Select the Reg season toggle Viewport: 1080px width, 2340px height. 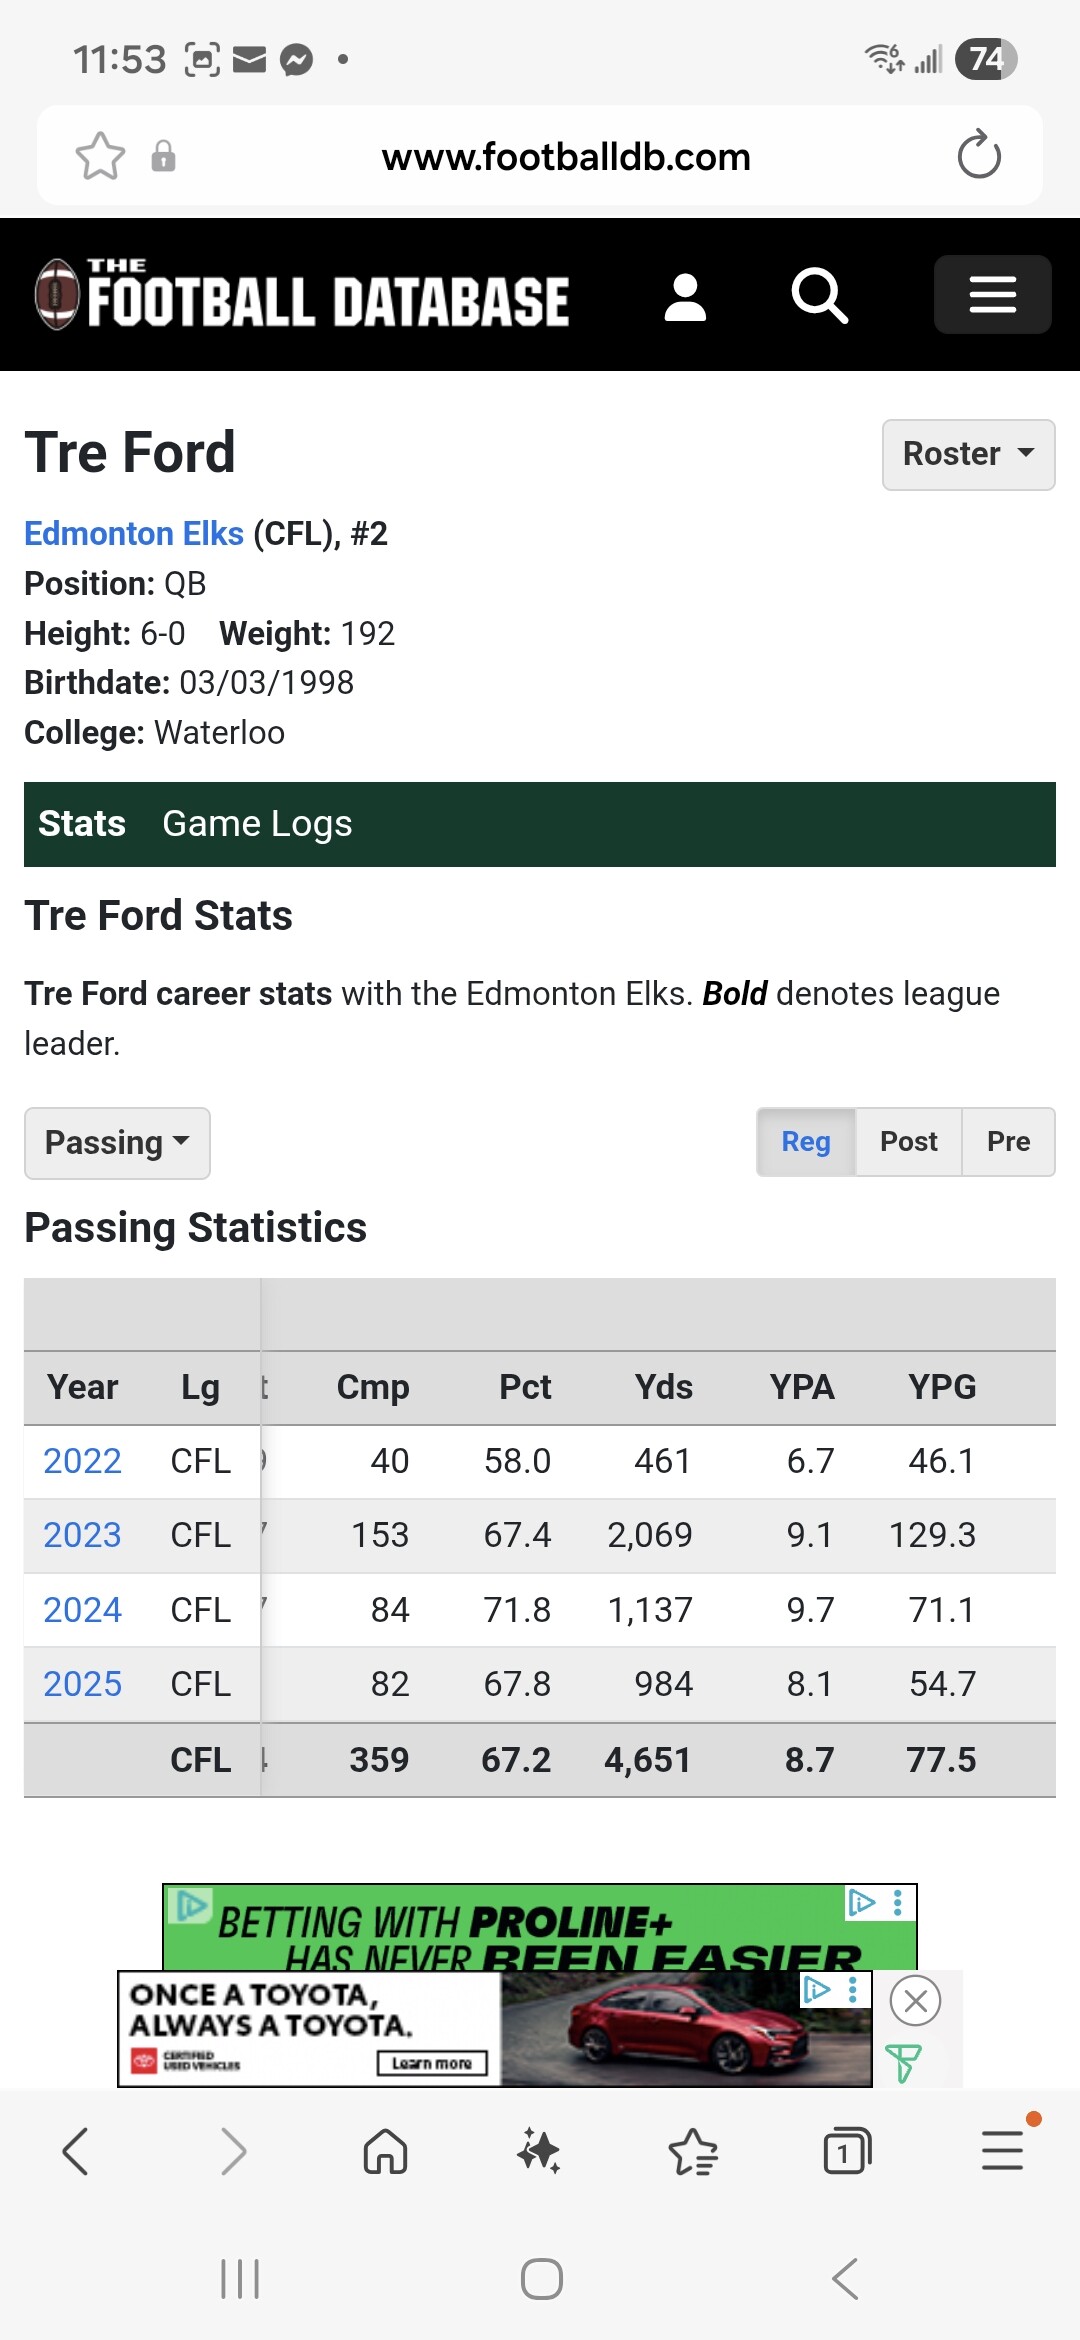pyautogui.click(x=806, y=1142)
